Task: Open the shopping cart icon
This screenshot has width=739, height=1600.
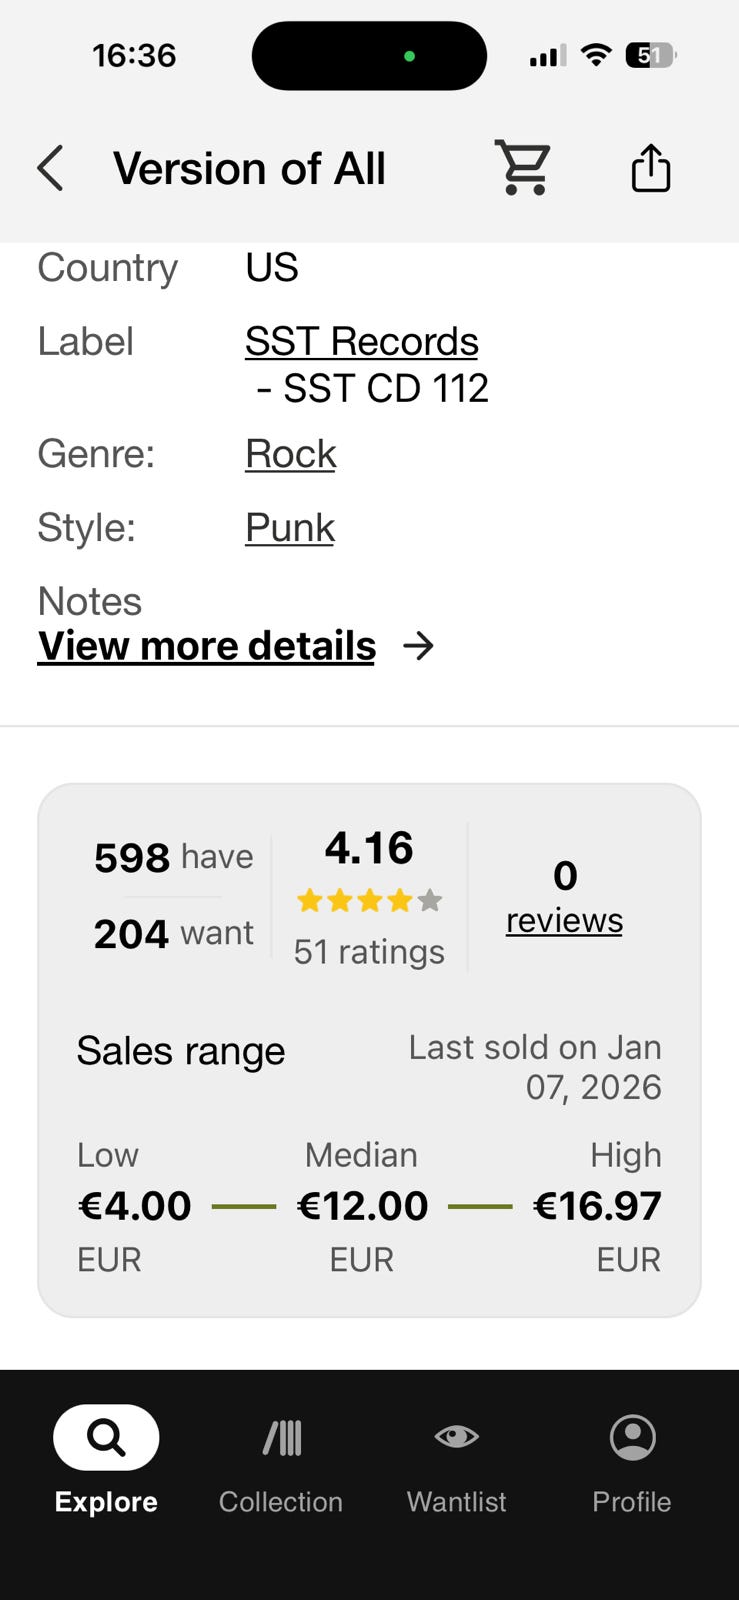Action: point(523,167)
